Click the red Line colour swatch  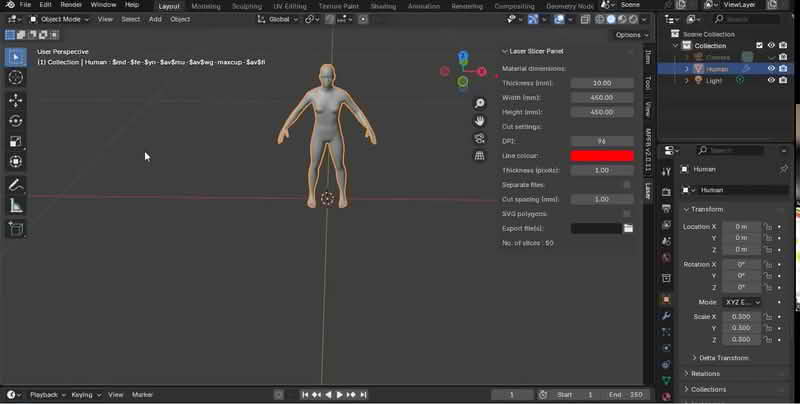click(x=602, y=156)
